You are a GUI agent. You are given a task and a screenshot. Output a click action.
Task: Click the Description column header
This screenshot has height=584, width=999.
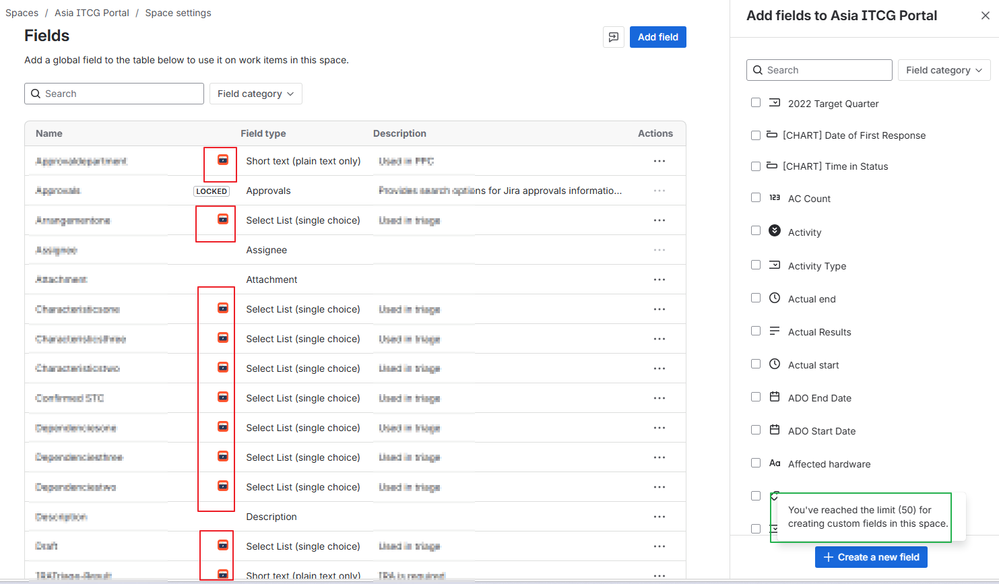[x=399, y=133]
